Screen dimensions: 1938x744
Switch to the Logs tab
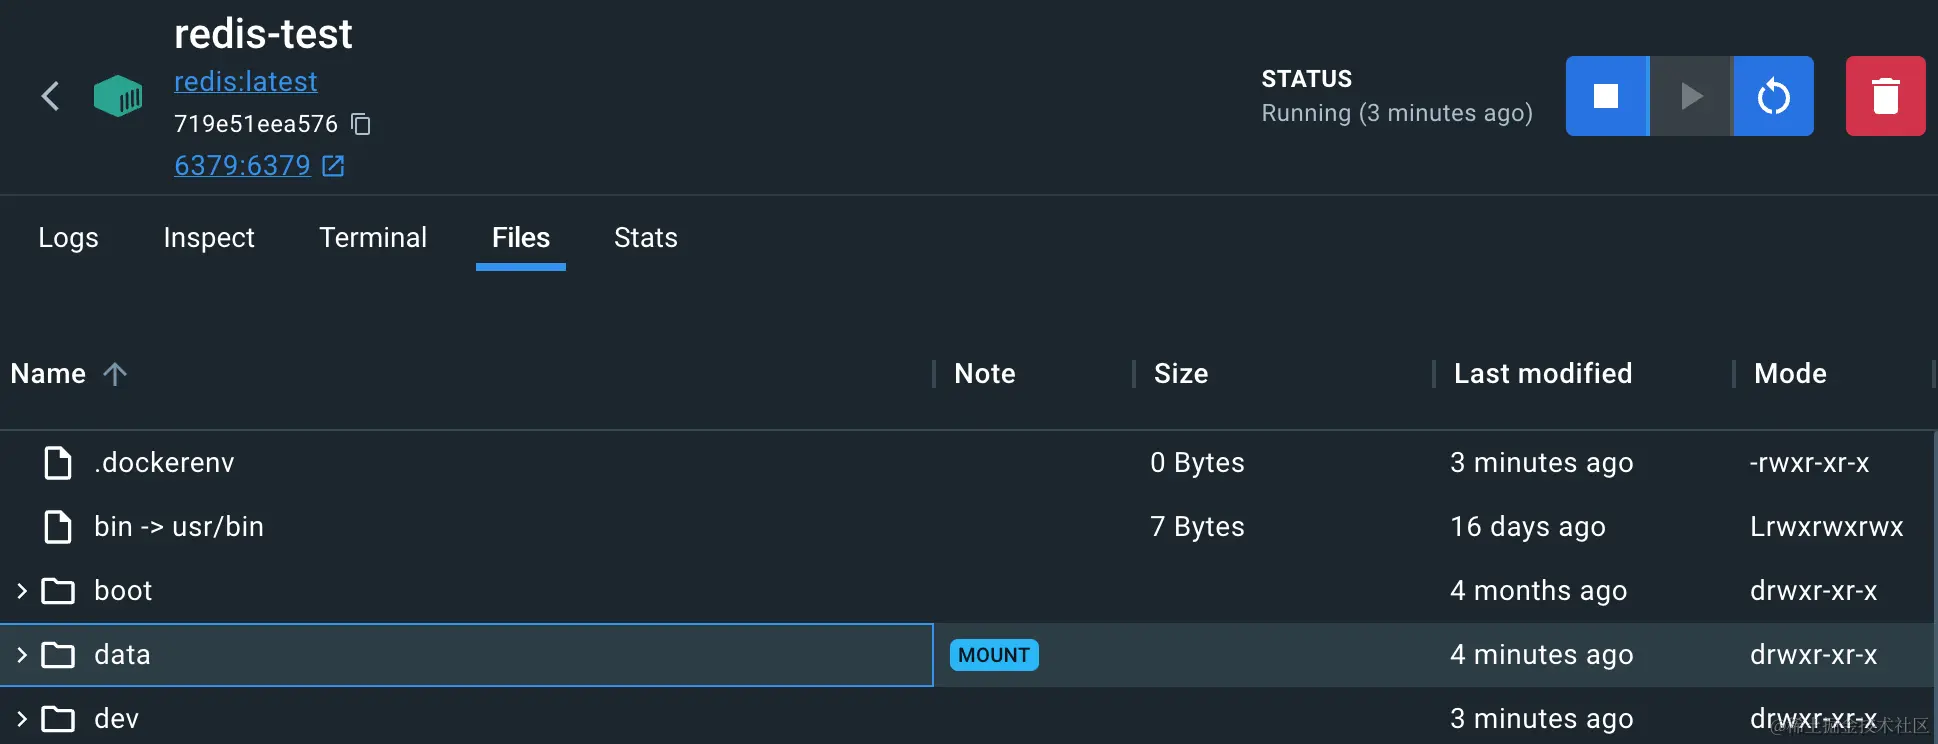[x=68, y=237]
